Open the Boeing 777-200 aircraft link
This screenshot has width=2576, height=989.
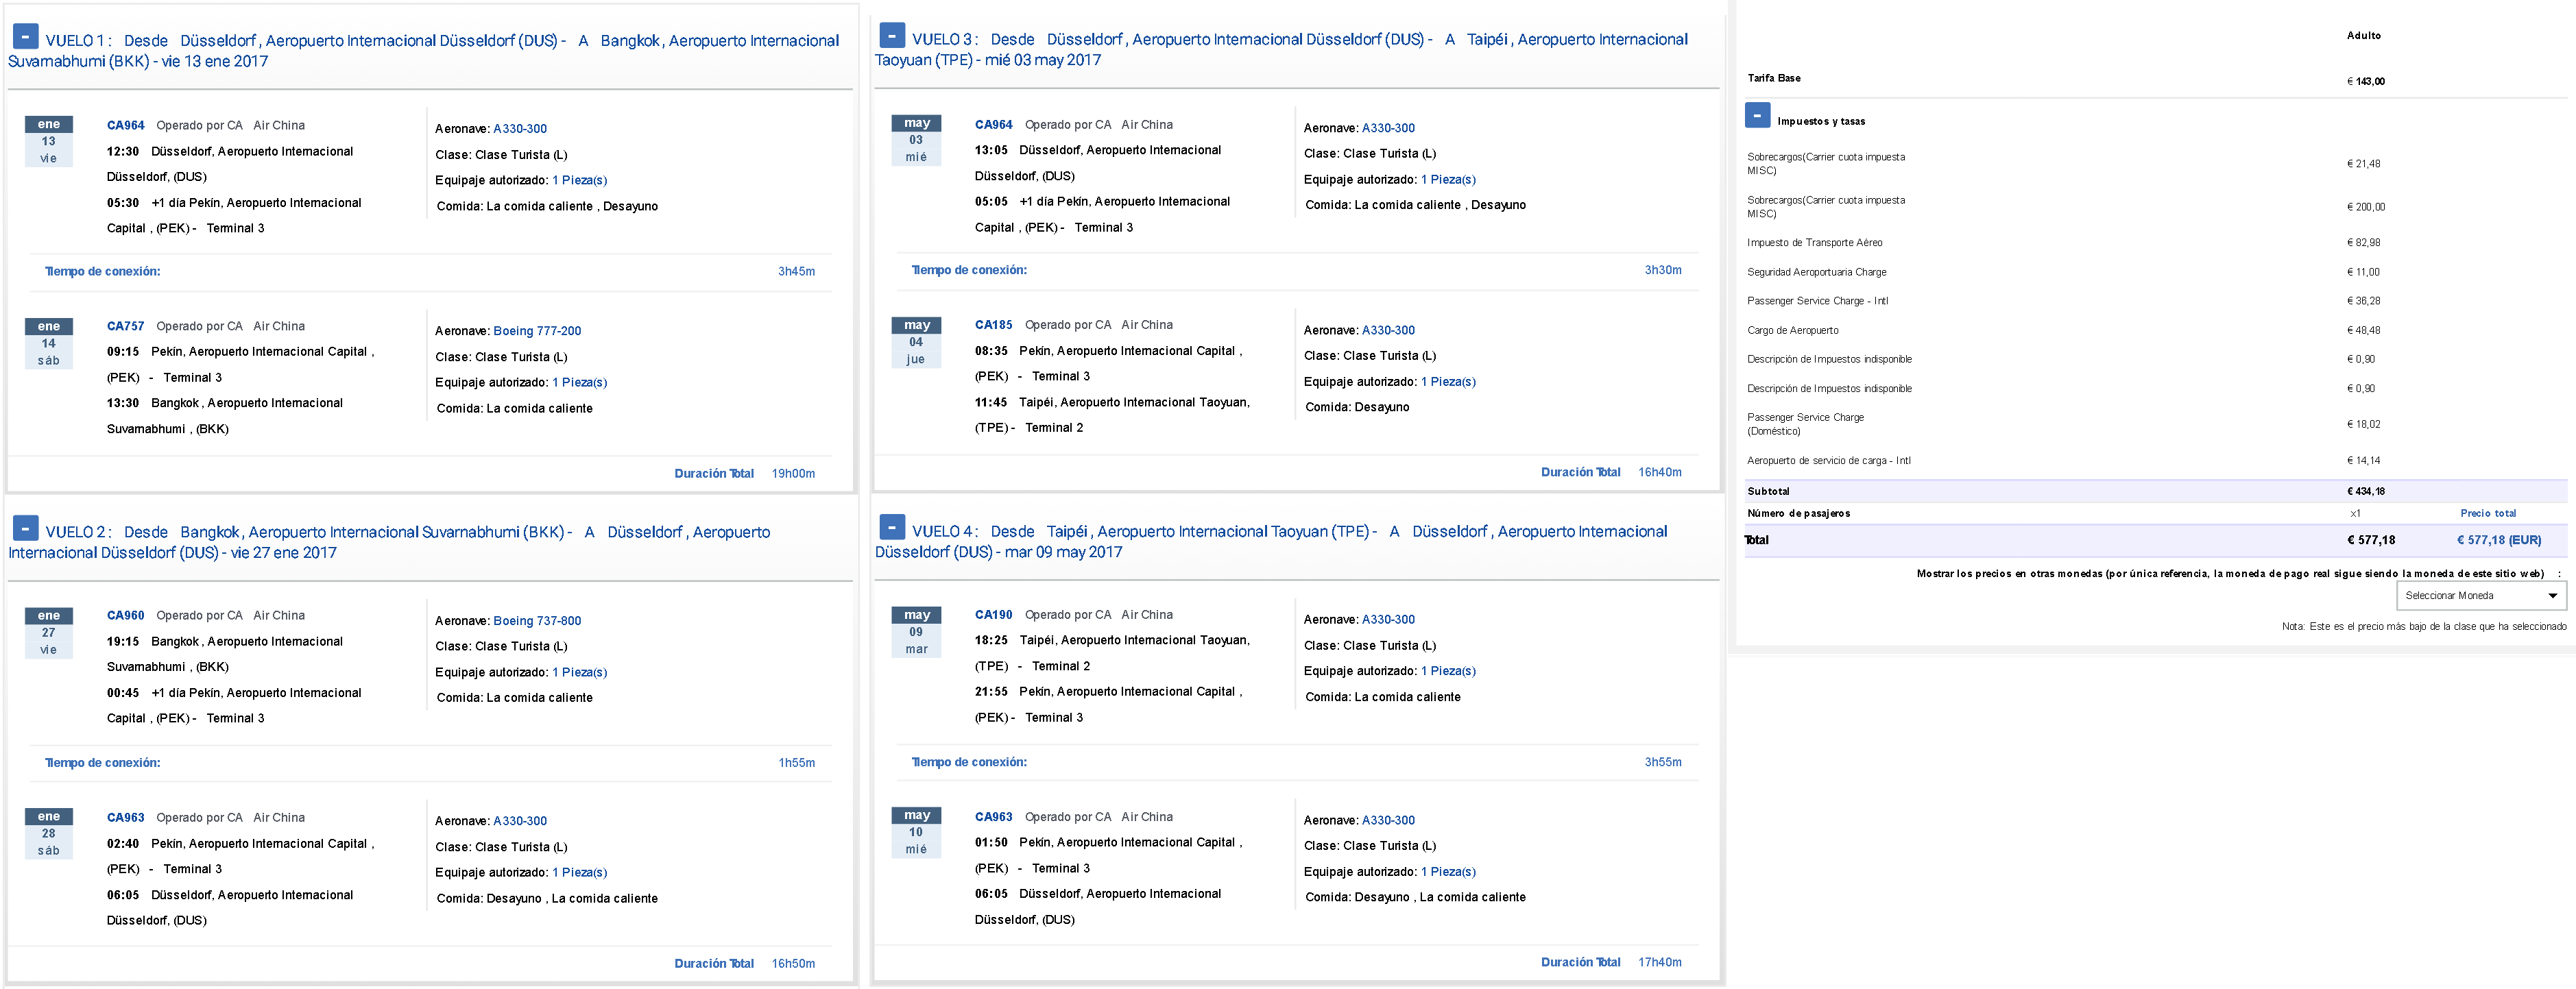[x=537, y=331]
